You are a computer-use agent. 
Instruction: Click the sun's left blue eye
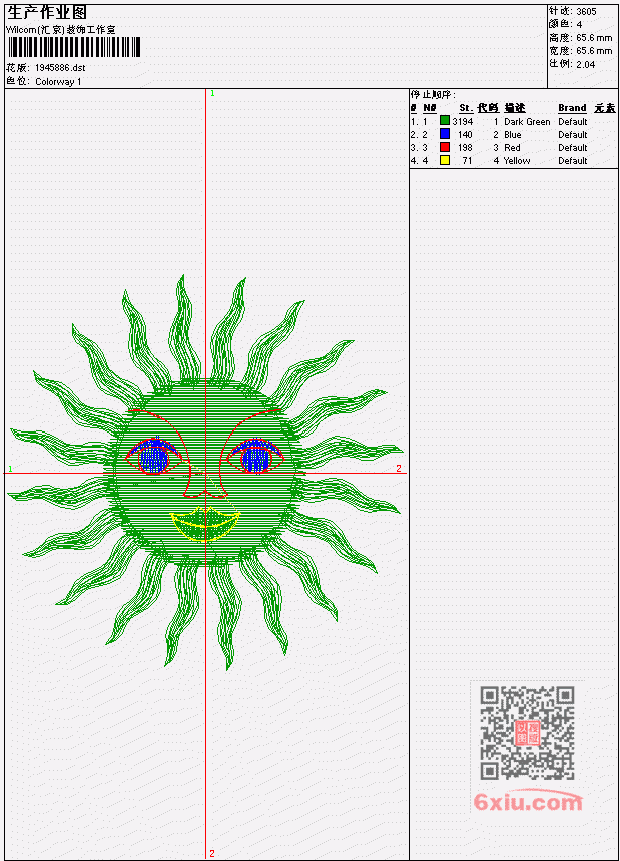(x=153, y=457)
